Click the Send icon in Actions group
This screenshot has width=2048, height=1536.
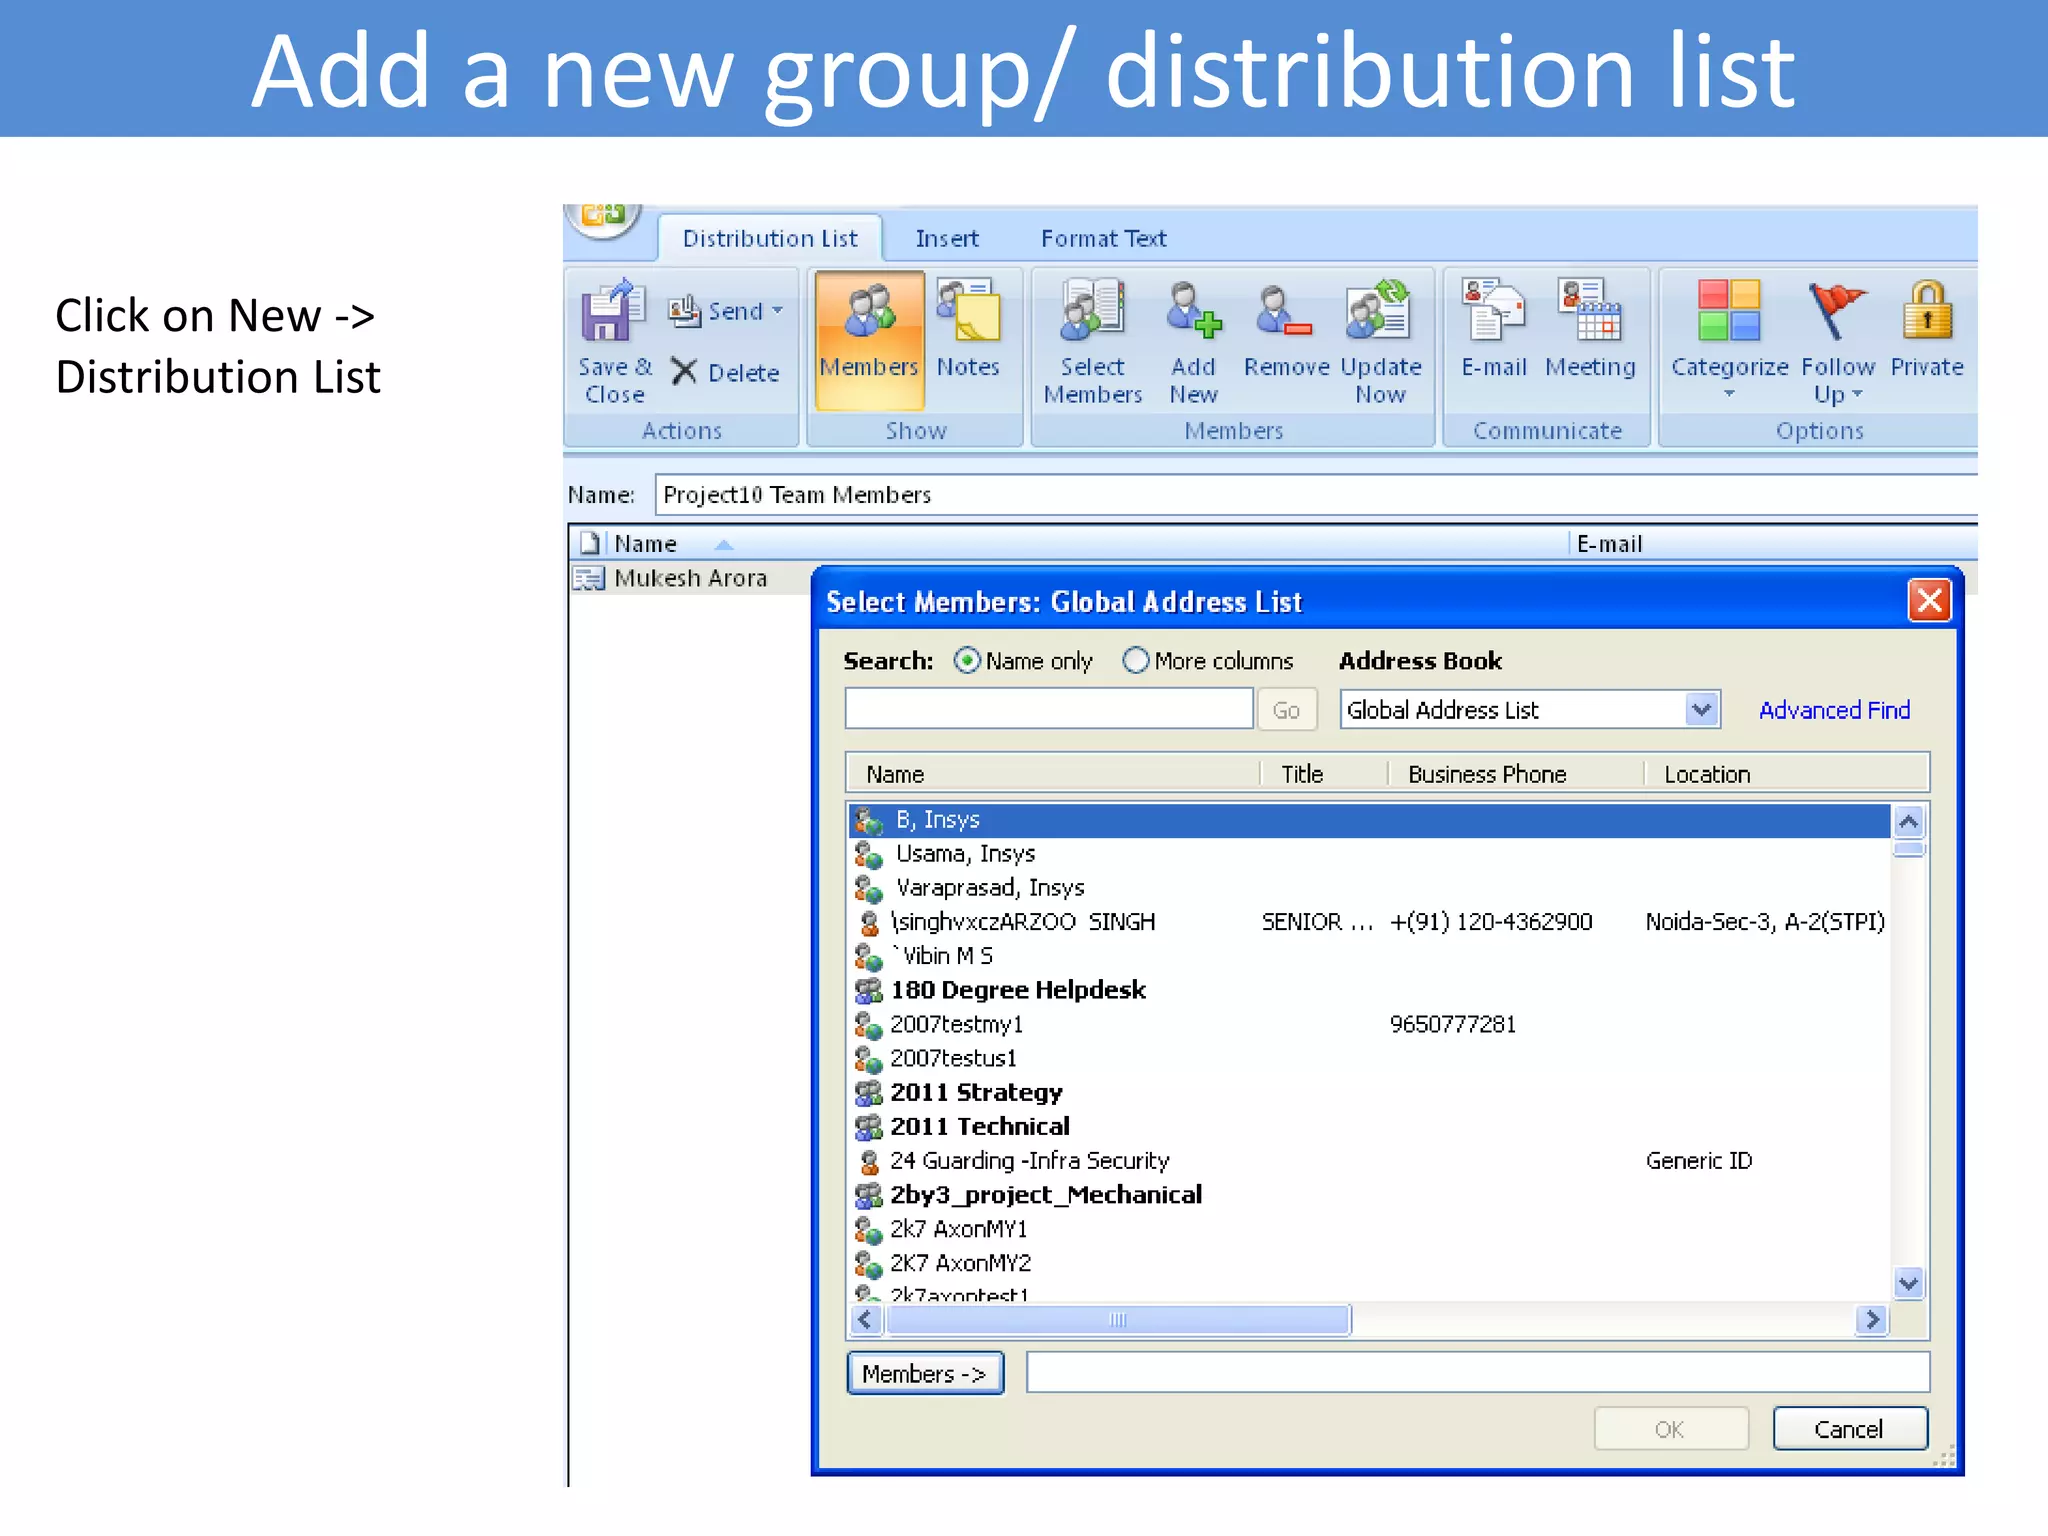[x=684, y=311]
